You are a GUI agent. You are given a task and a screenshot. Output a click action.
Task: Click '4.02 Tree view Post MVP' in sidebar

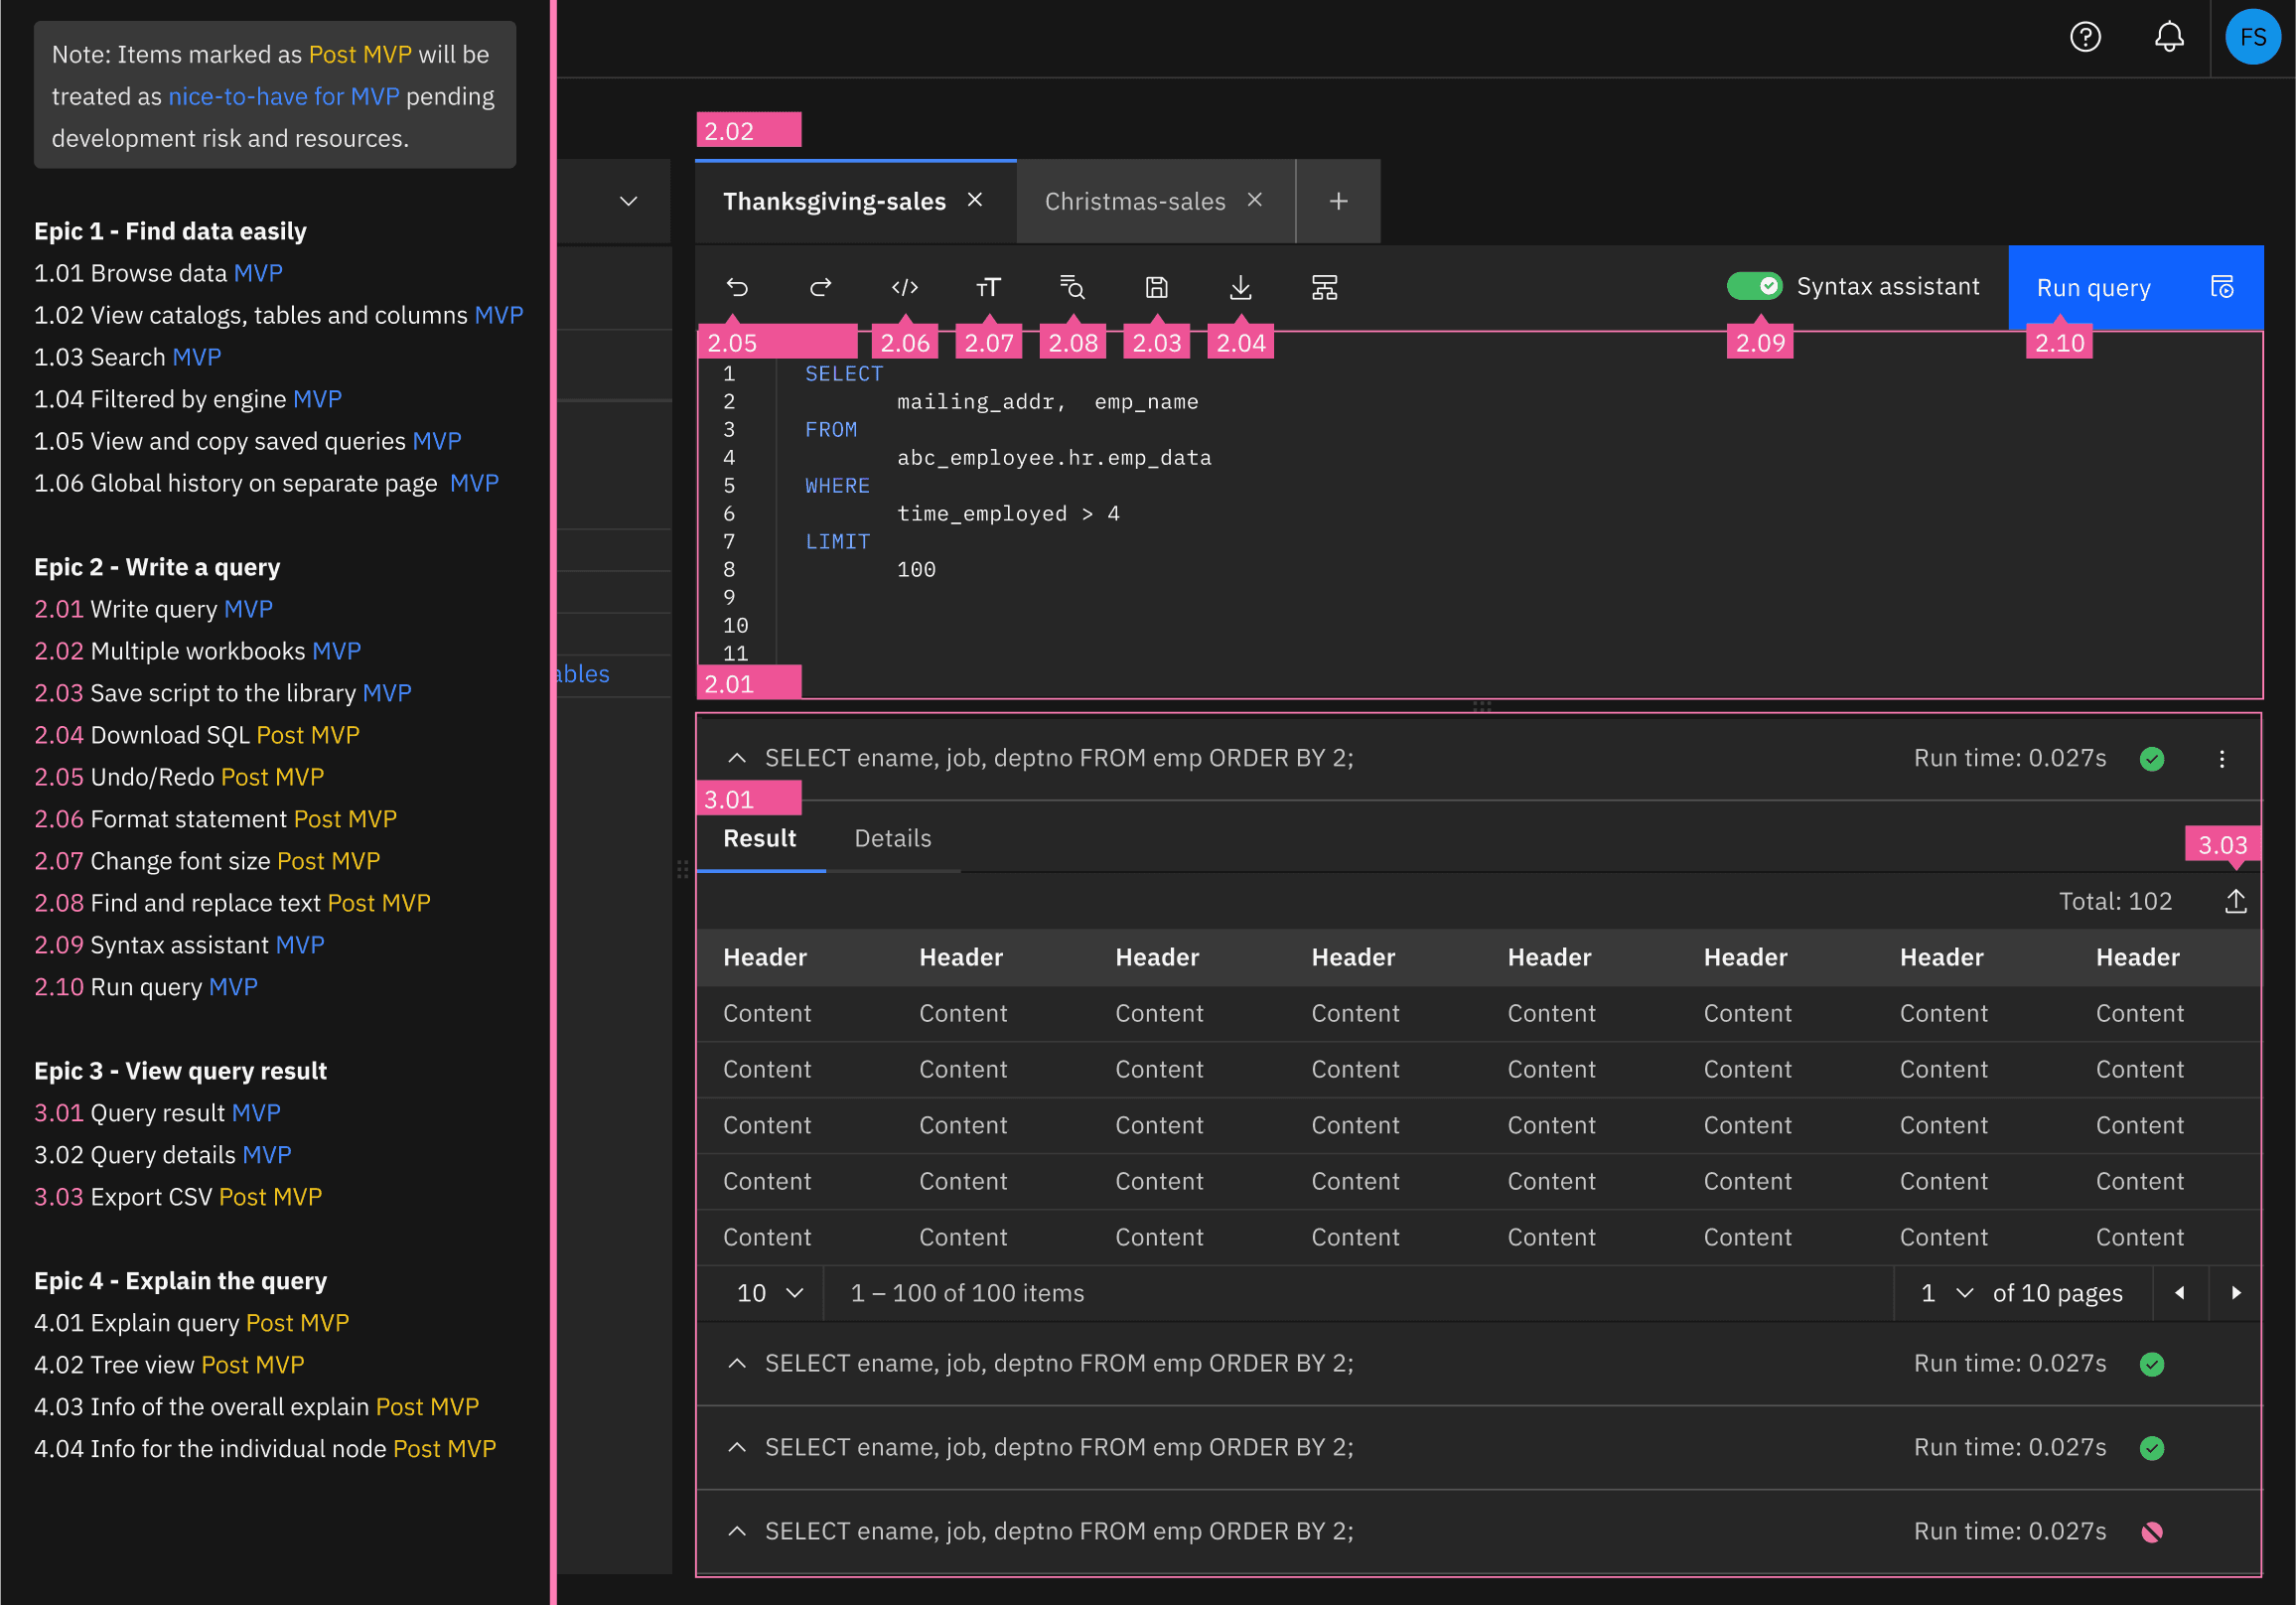point(169,1365)
